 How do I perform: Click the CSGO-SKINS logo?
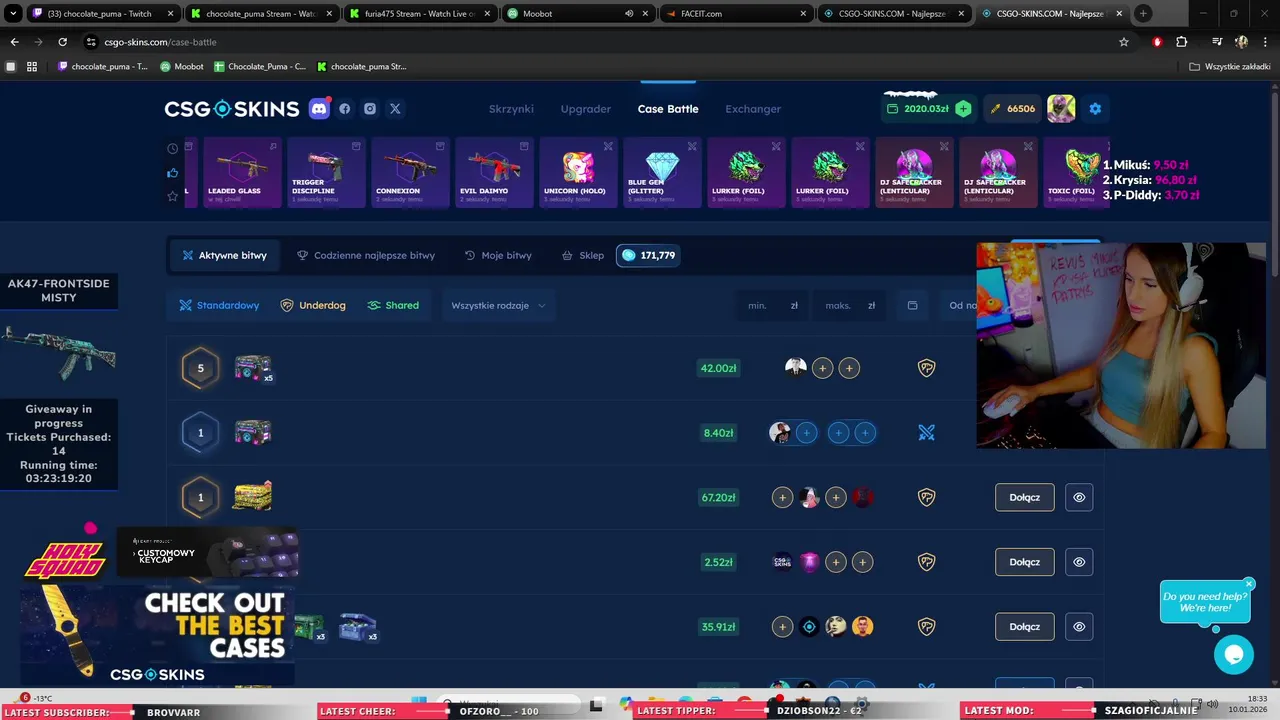pos(232,109)
